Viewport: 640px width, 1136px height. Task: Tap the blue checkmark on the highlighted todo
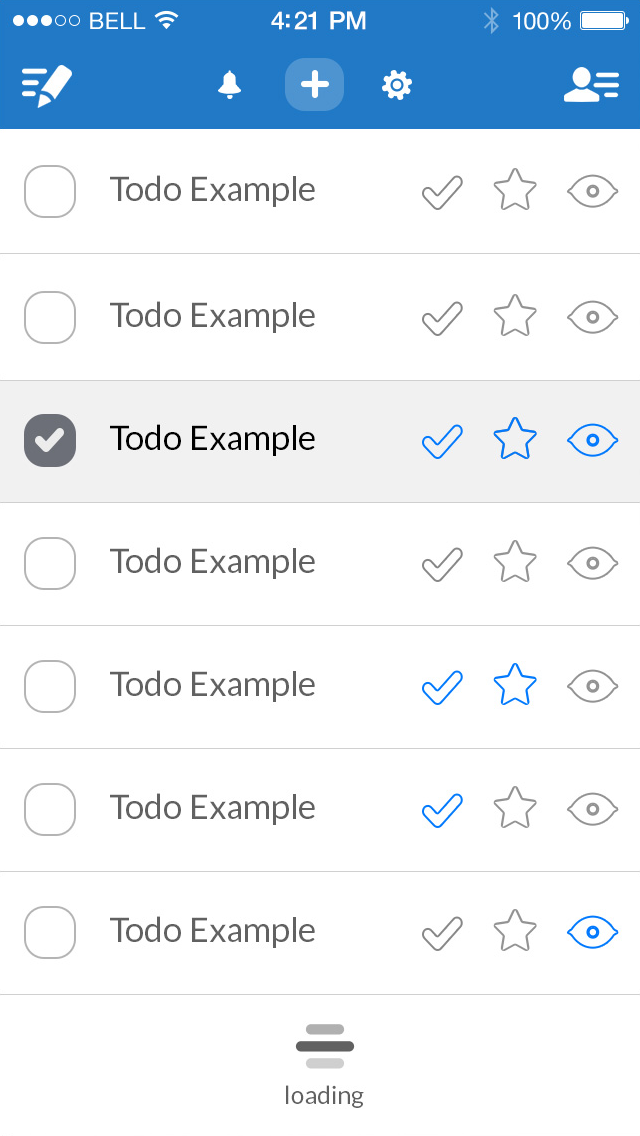pos(441,439)
